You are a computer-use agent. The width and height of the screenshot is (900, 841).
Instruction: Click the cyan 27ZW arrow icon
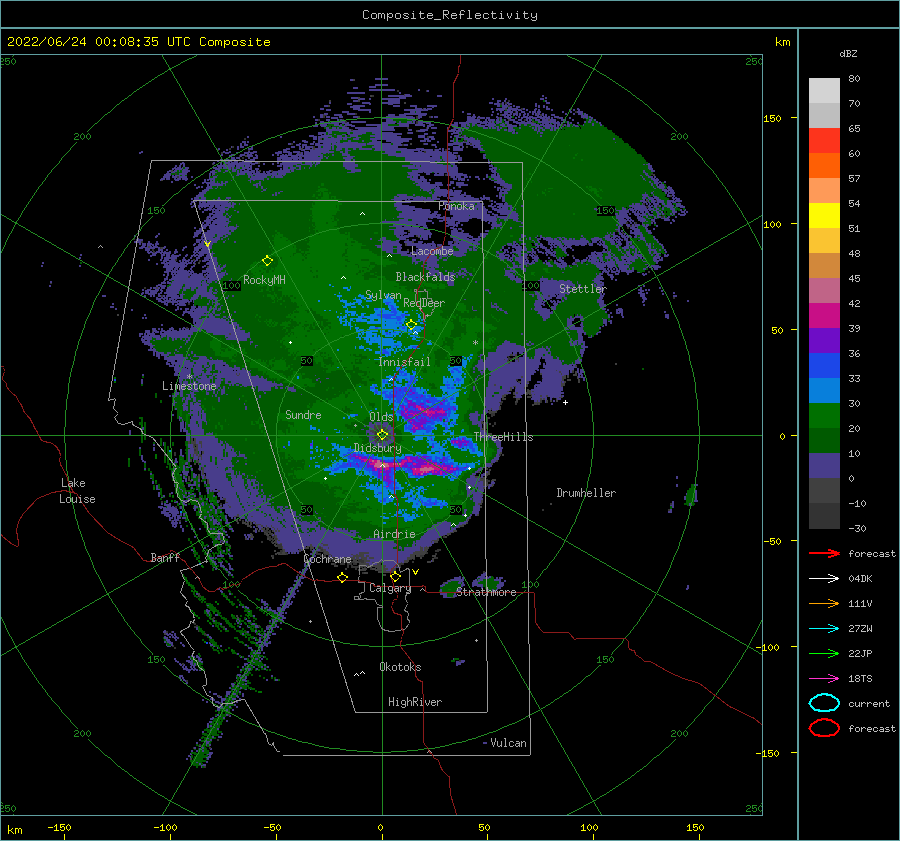824,629
